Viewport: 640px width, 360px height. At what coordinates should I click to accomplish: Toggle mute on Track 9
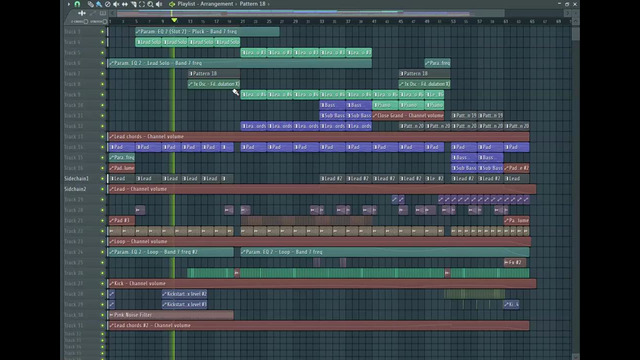(x=102, y=94)
